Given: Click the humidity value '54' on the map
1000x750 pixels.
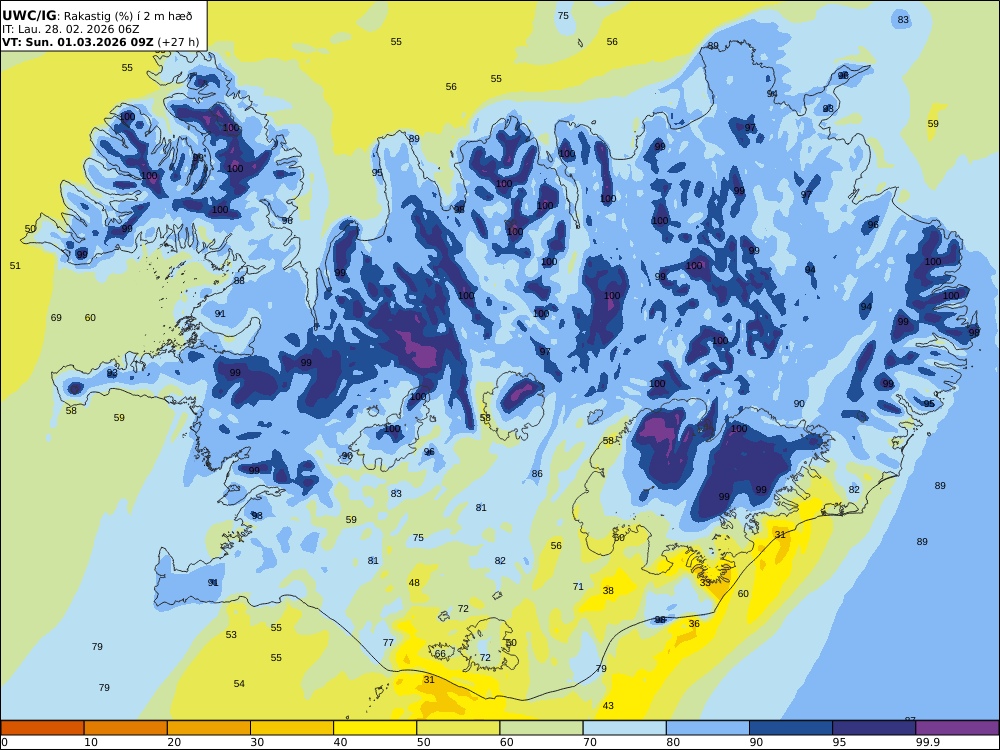Looking at the screenshot, I should [239, 684].
